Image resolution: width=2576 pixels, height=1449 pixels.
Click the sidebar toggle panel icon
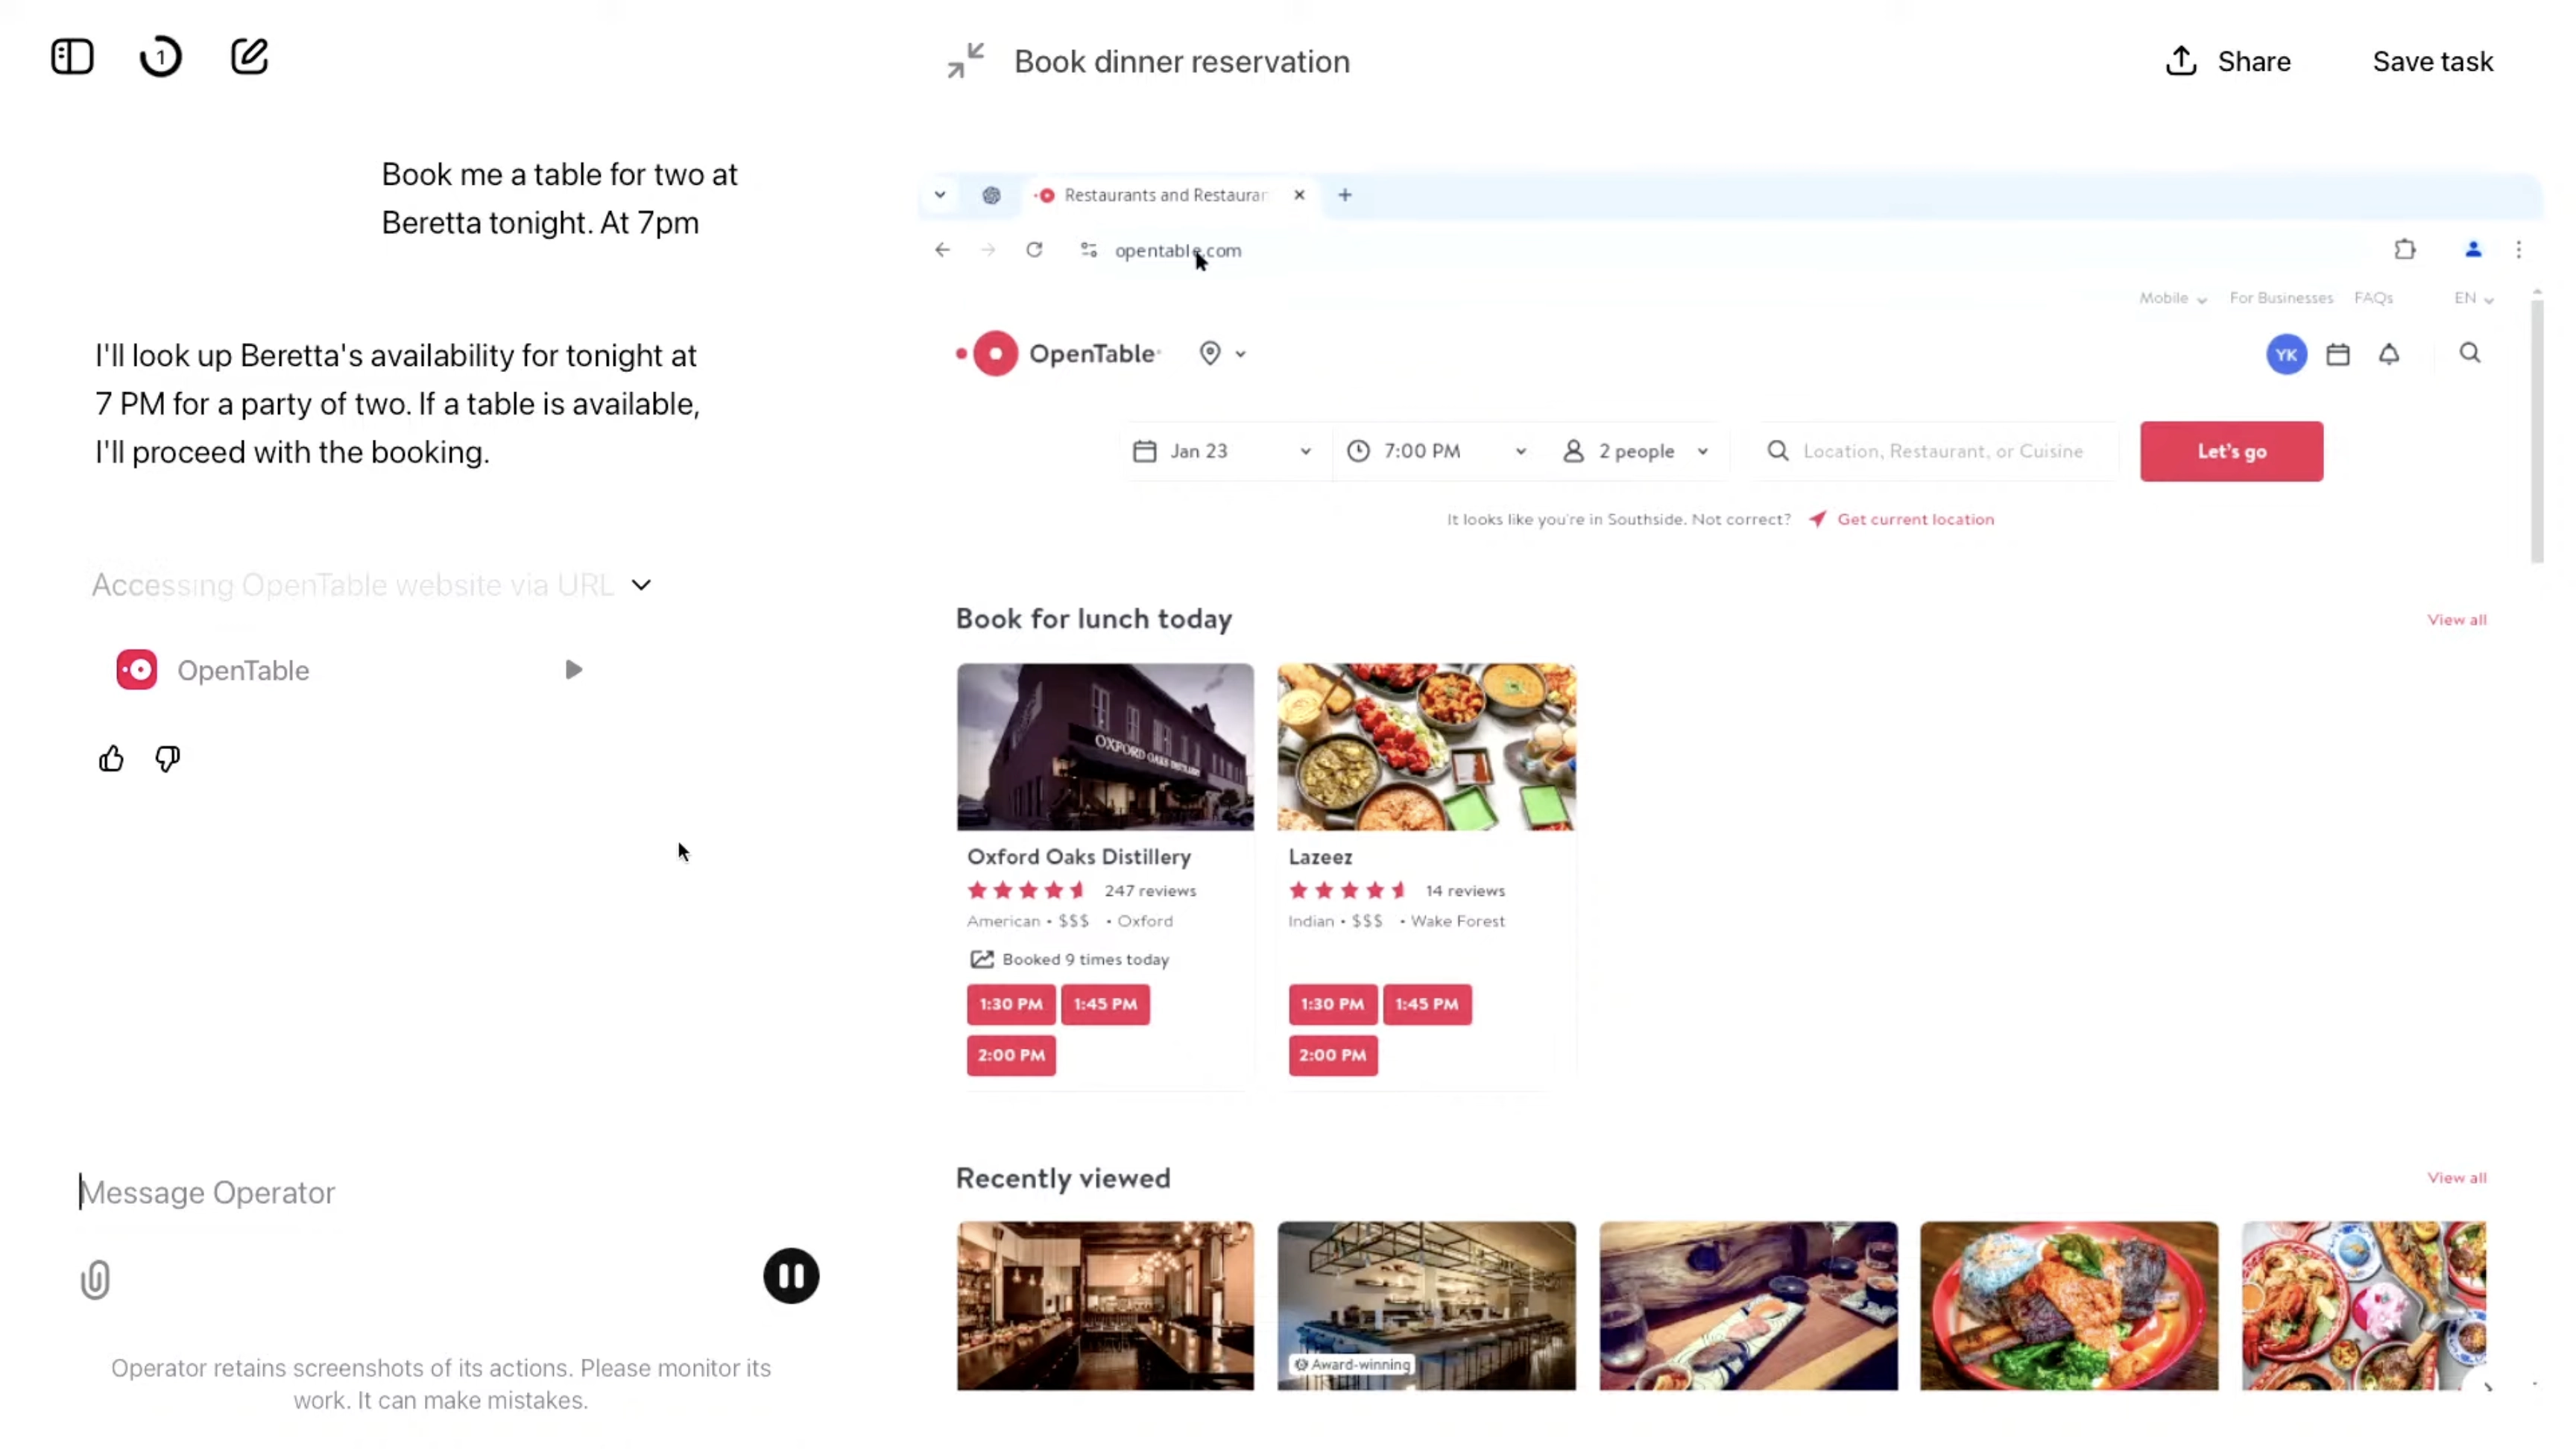(x=71, y=57)
